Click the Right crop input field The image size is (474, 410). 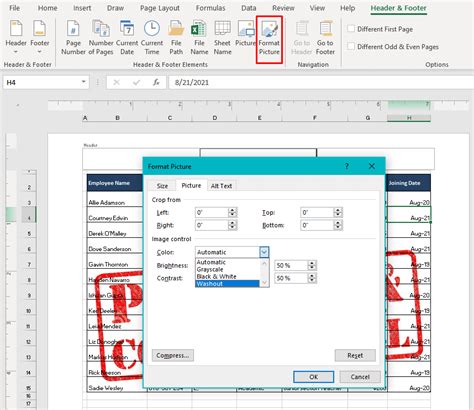212,225
